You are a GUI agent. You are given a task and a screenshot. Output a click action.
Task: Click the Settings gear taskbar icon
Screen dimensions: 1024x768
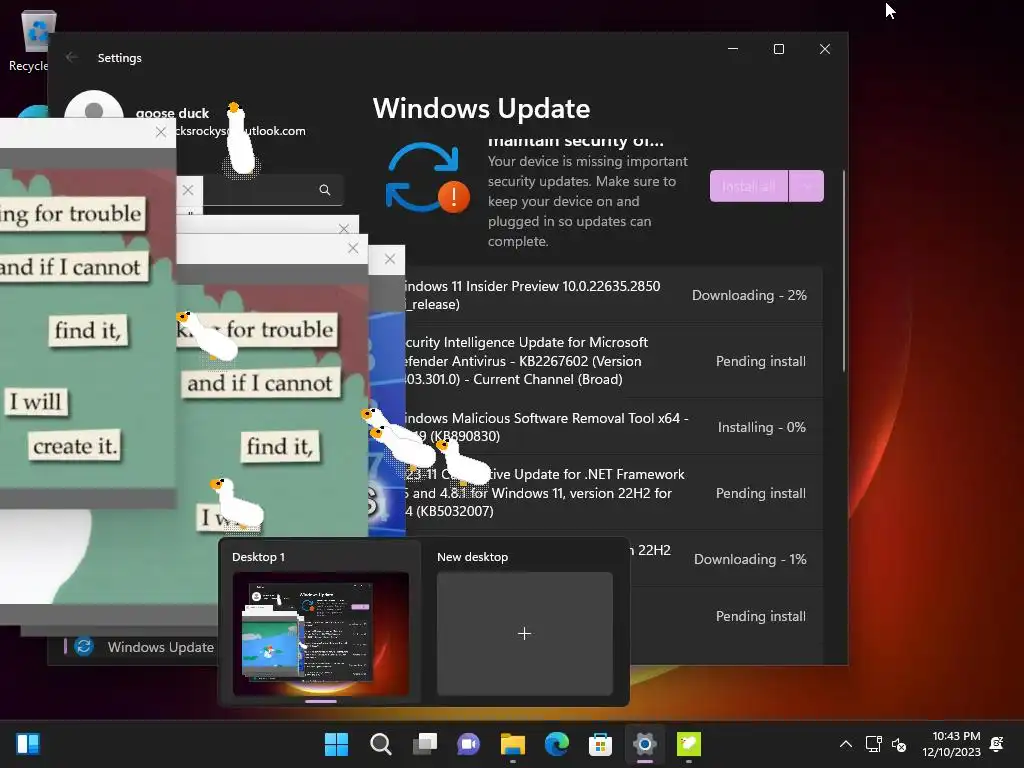point(645,744)
